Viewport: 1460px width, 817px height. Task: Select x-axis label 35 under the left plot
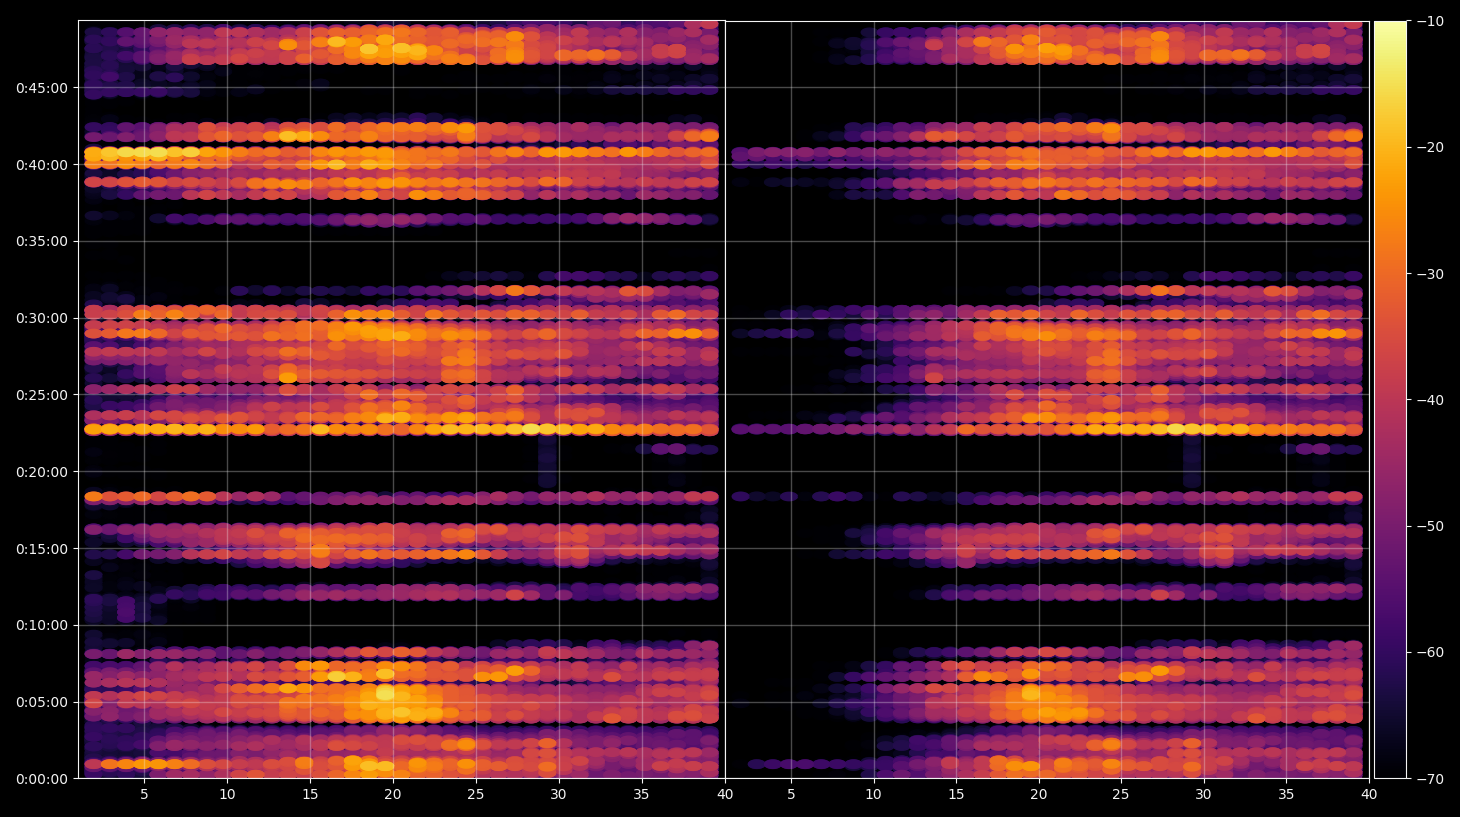tap(641, 795)
